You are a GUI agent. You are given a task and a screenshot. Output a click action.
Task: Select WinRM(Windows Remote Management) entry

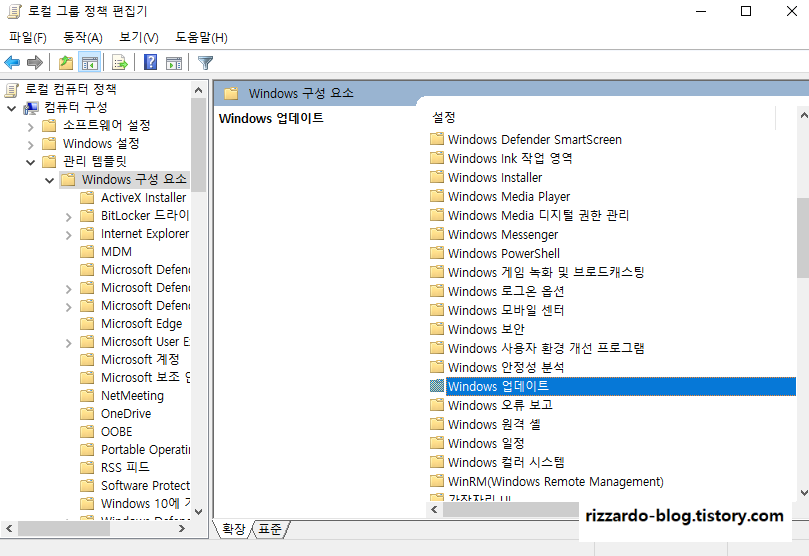pyautogui.click(x=555, y=482)
